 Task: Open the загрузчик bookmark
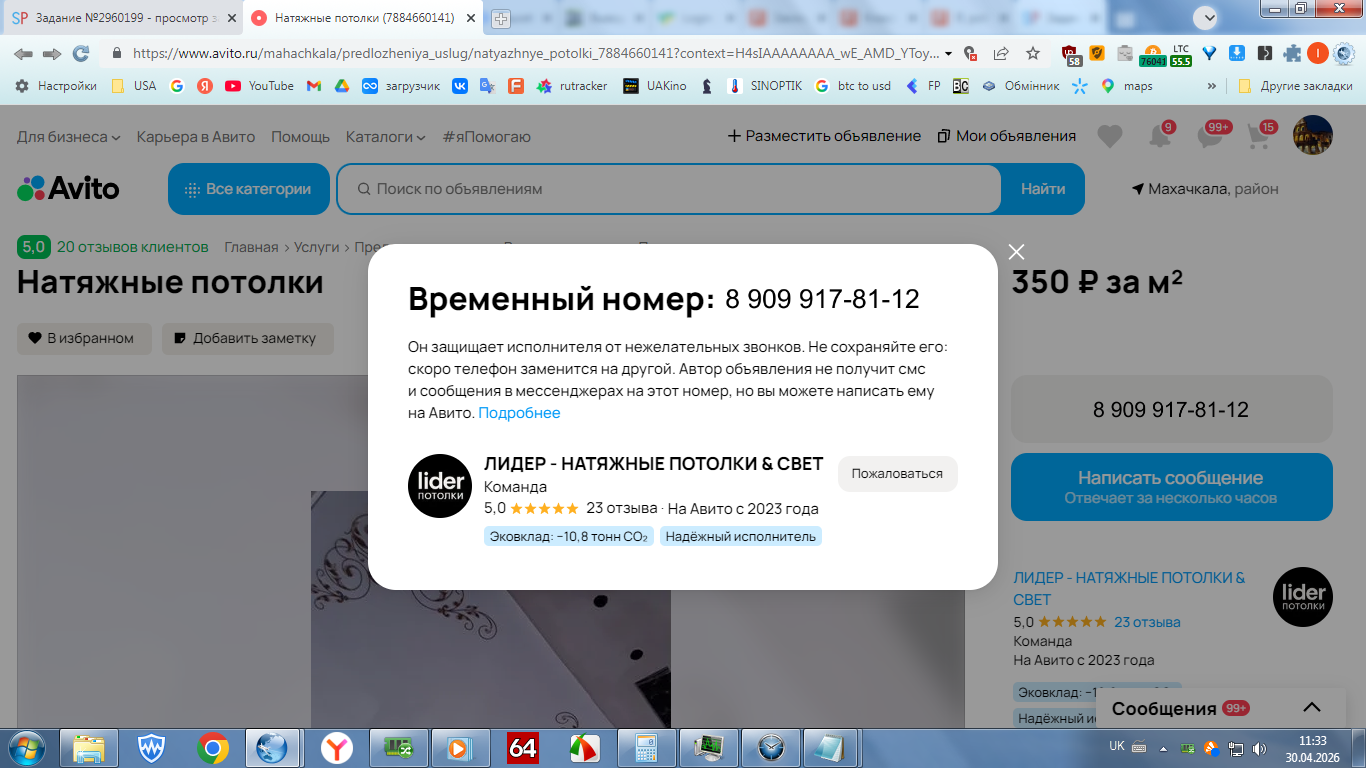click(401, 86)
